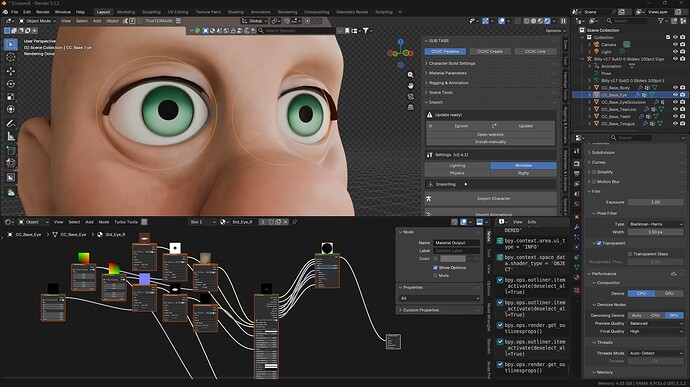
Task: Click the viewport pan hand icon
Action: click(410, 85)
